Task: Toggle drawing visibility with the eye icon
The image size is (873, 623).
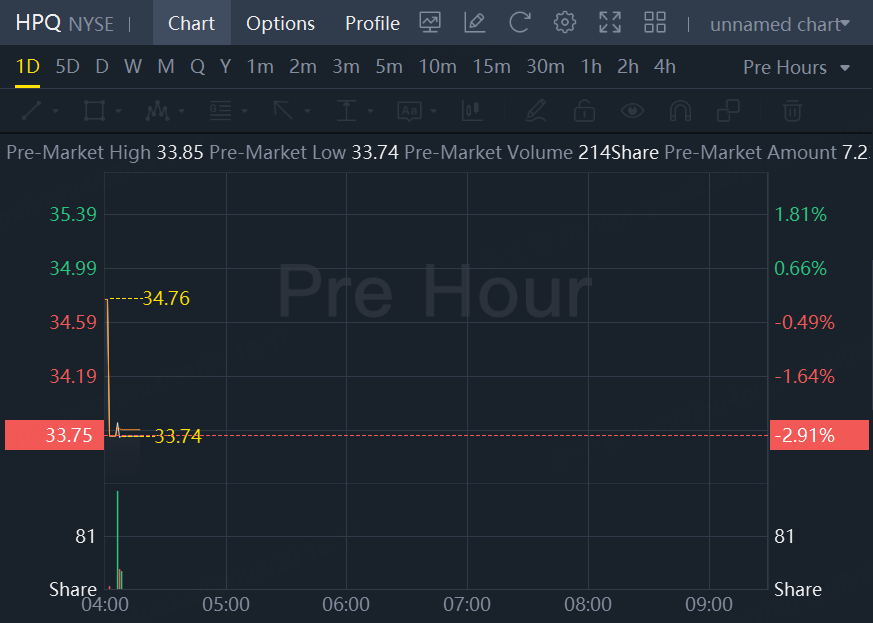Action: point(631,110)
